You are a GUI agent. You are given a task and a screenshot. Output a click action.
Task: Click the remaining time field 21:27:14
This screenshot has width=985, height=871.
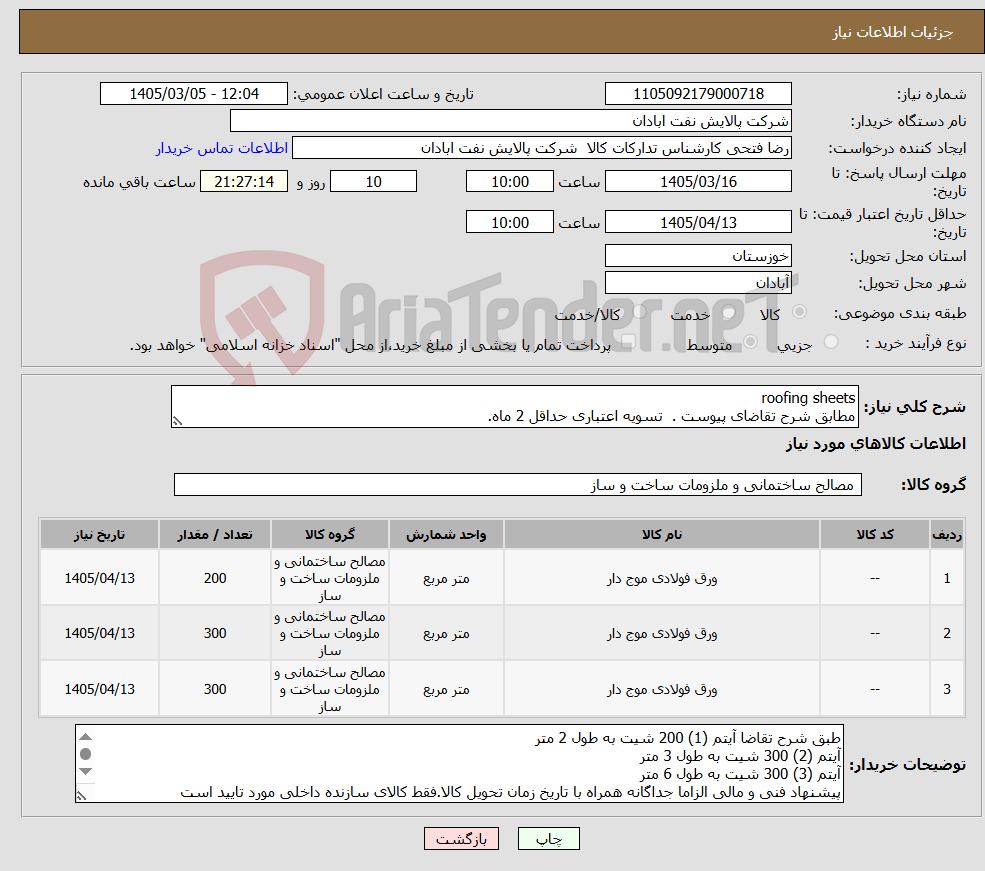(x=244, y=181)
